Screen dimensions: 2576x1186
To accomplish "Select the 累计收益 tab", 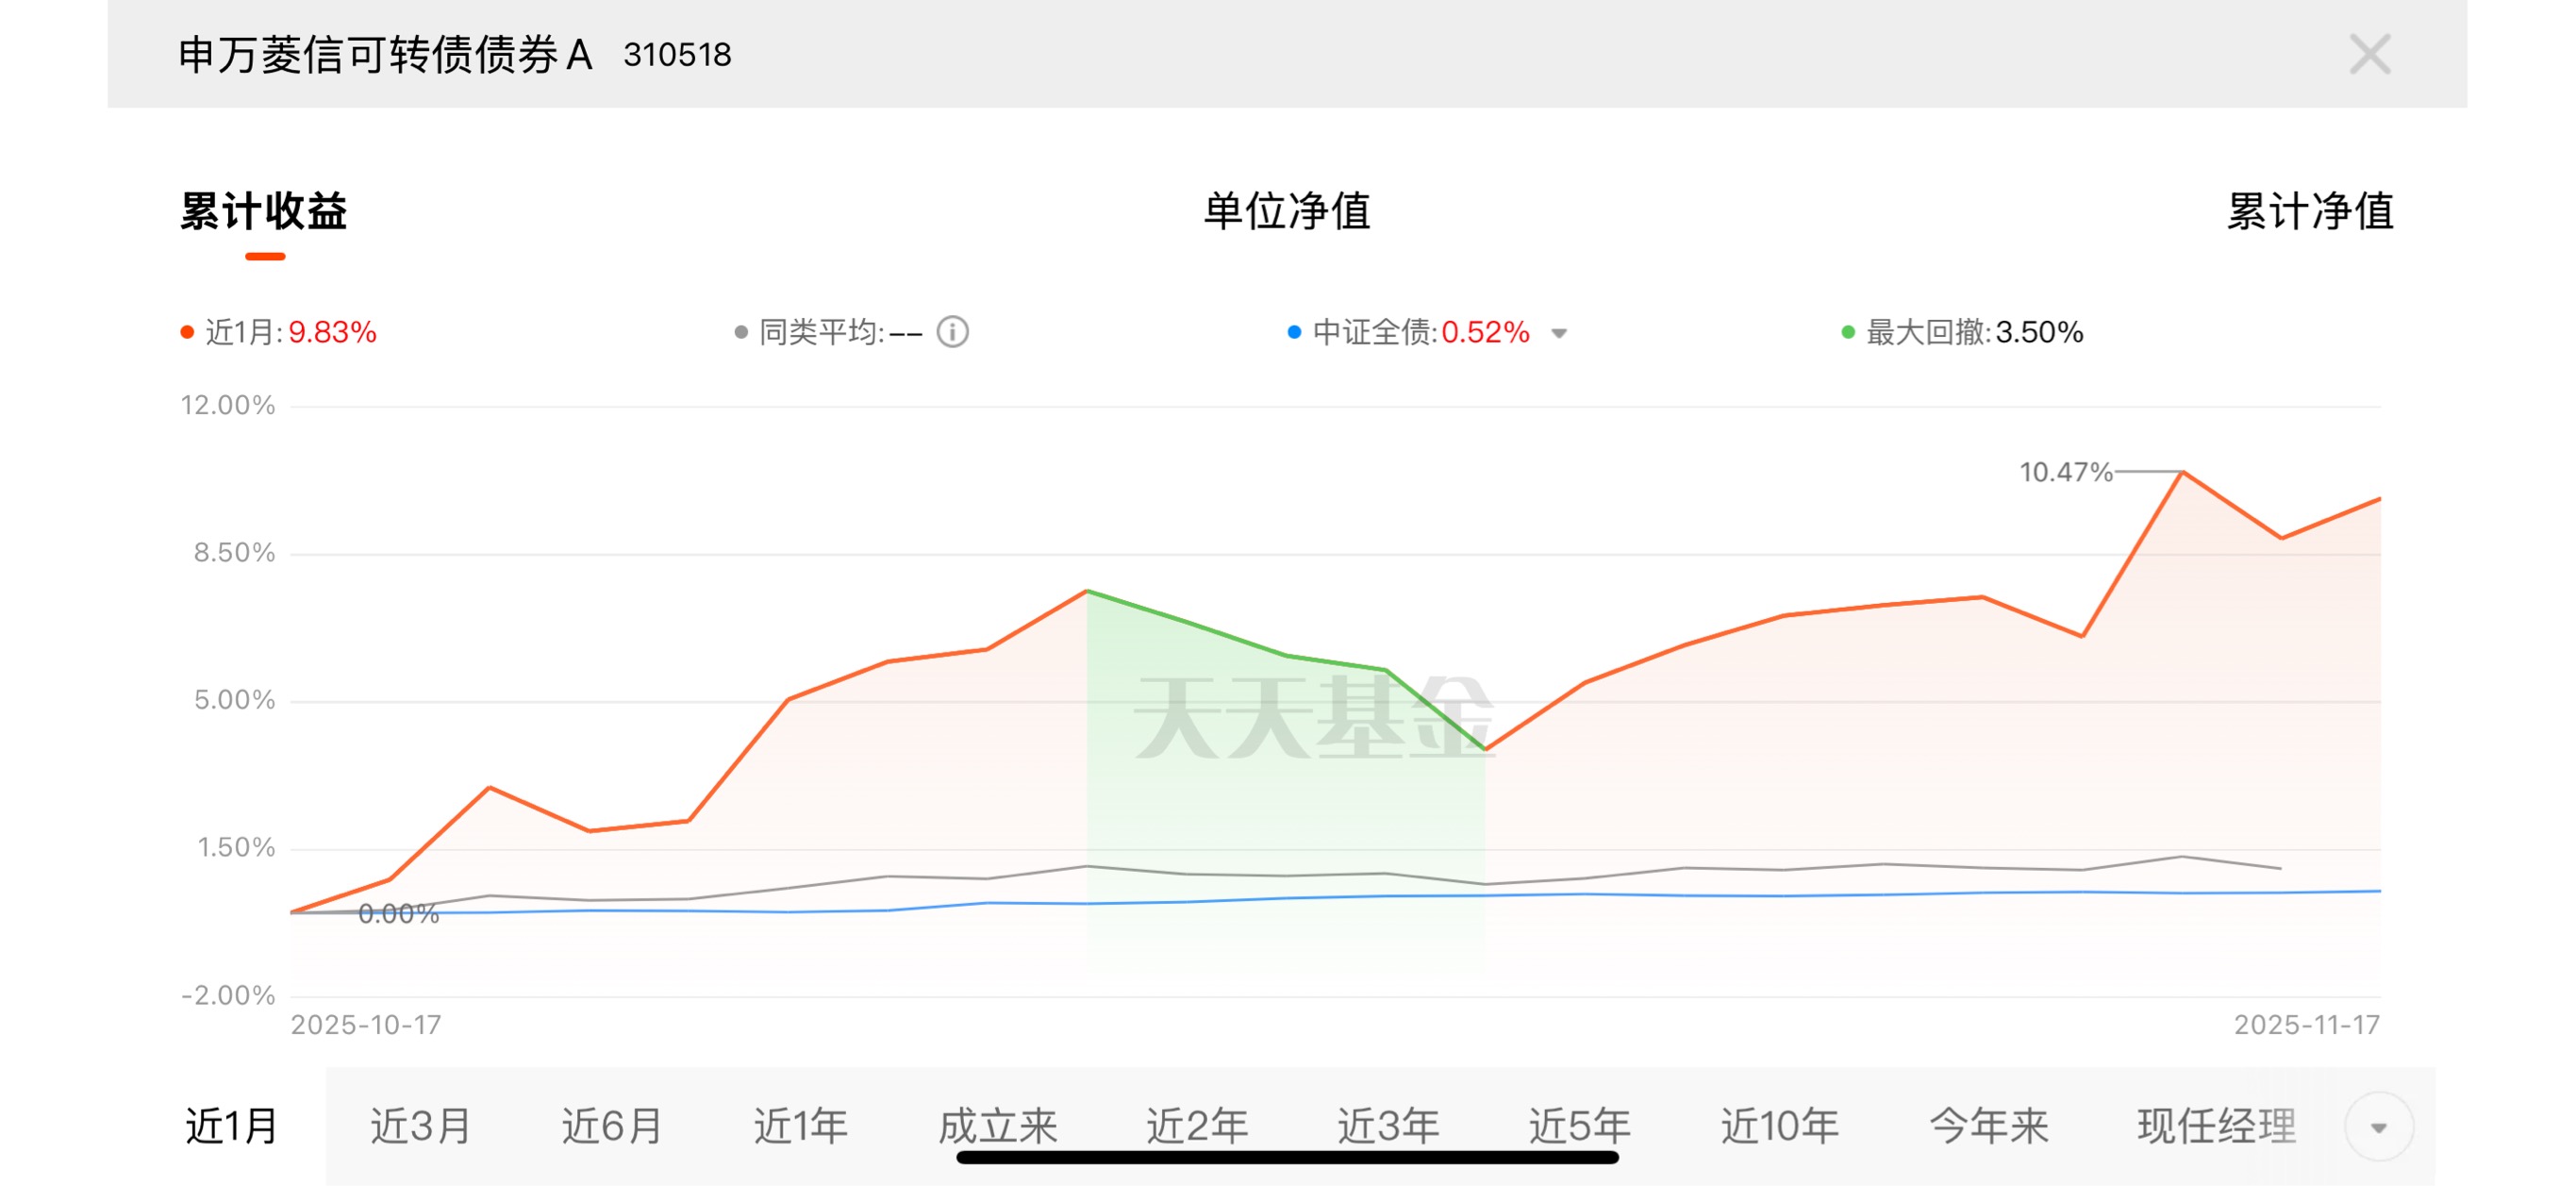I will [264, 212].
